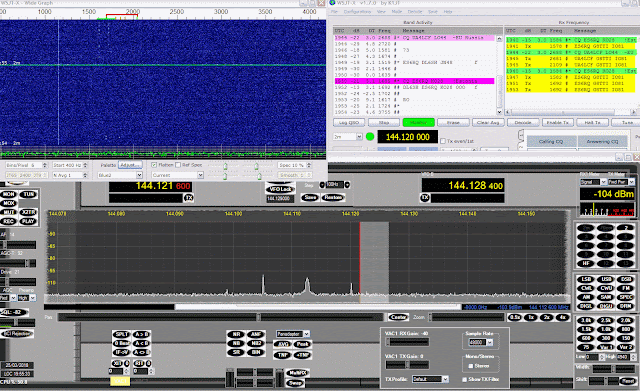Toggle the green Monitor button
The height and width of the screenshot is (391, 640).
click(418, 122)
